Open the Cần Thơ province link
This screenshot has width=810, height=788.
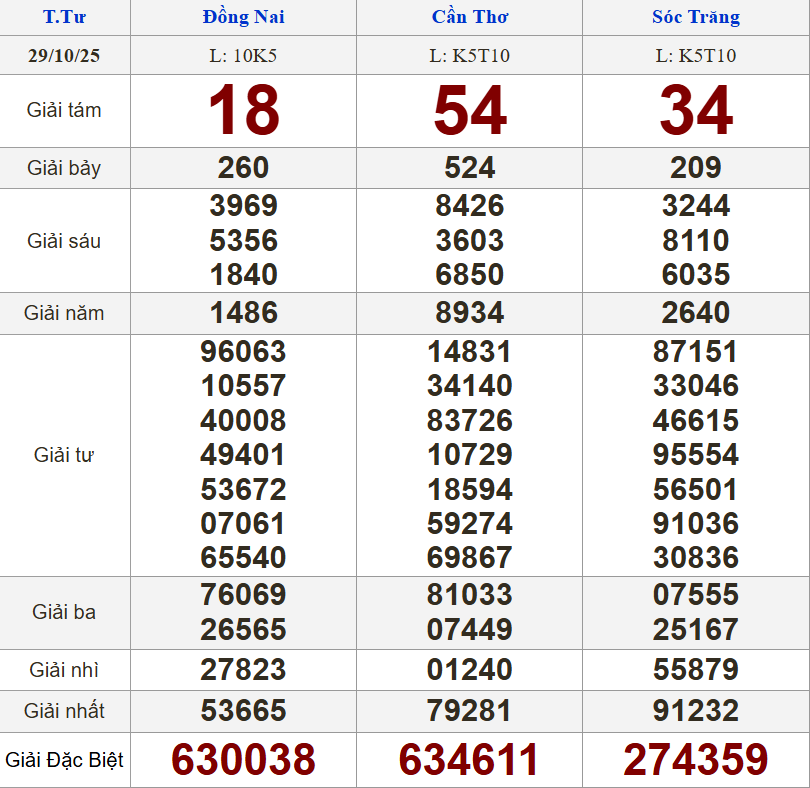pyautogui.click(x=469, y=17)
